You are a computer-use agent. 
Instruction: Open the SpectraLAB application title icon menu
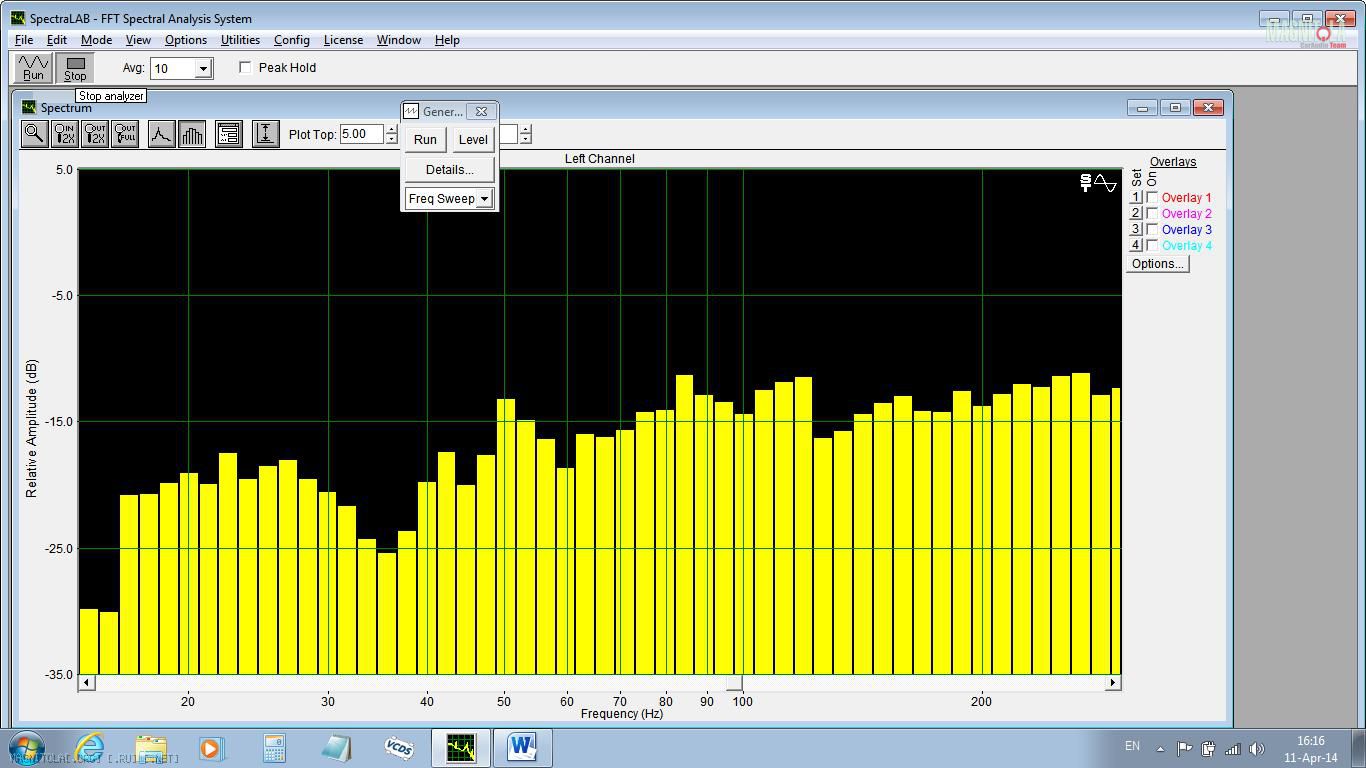(18, 18)
